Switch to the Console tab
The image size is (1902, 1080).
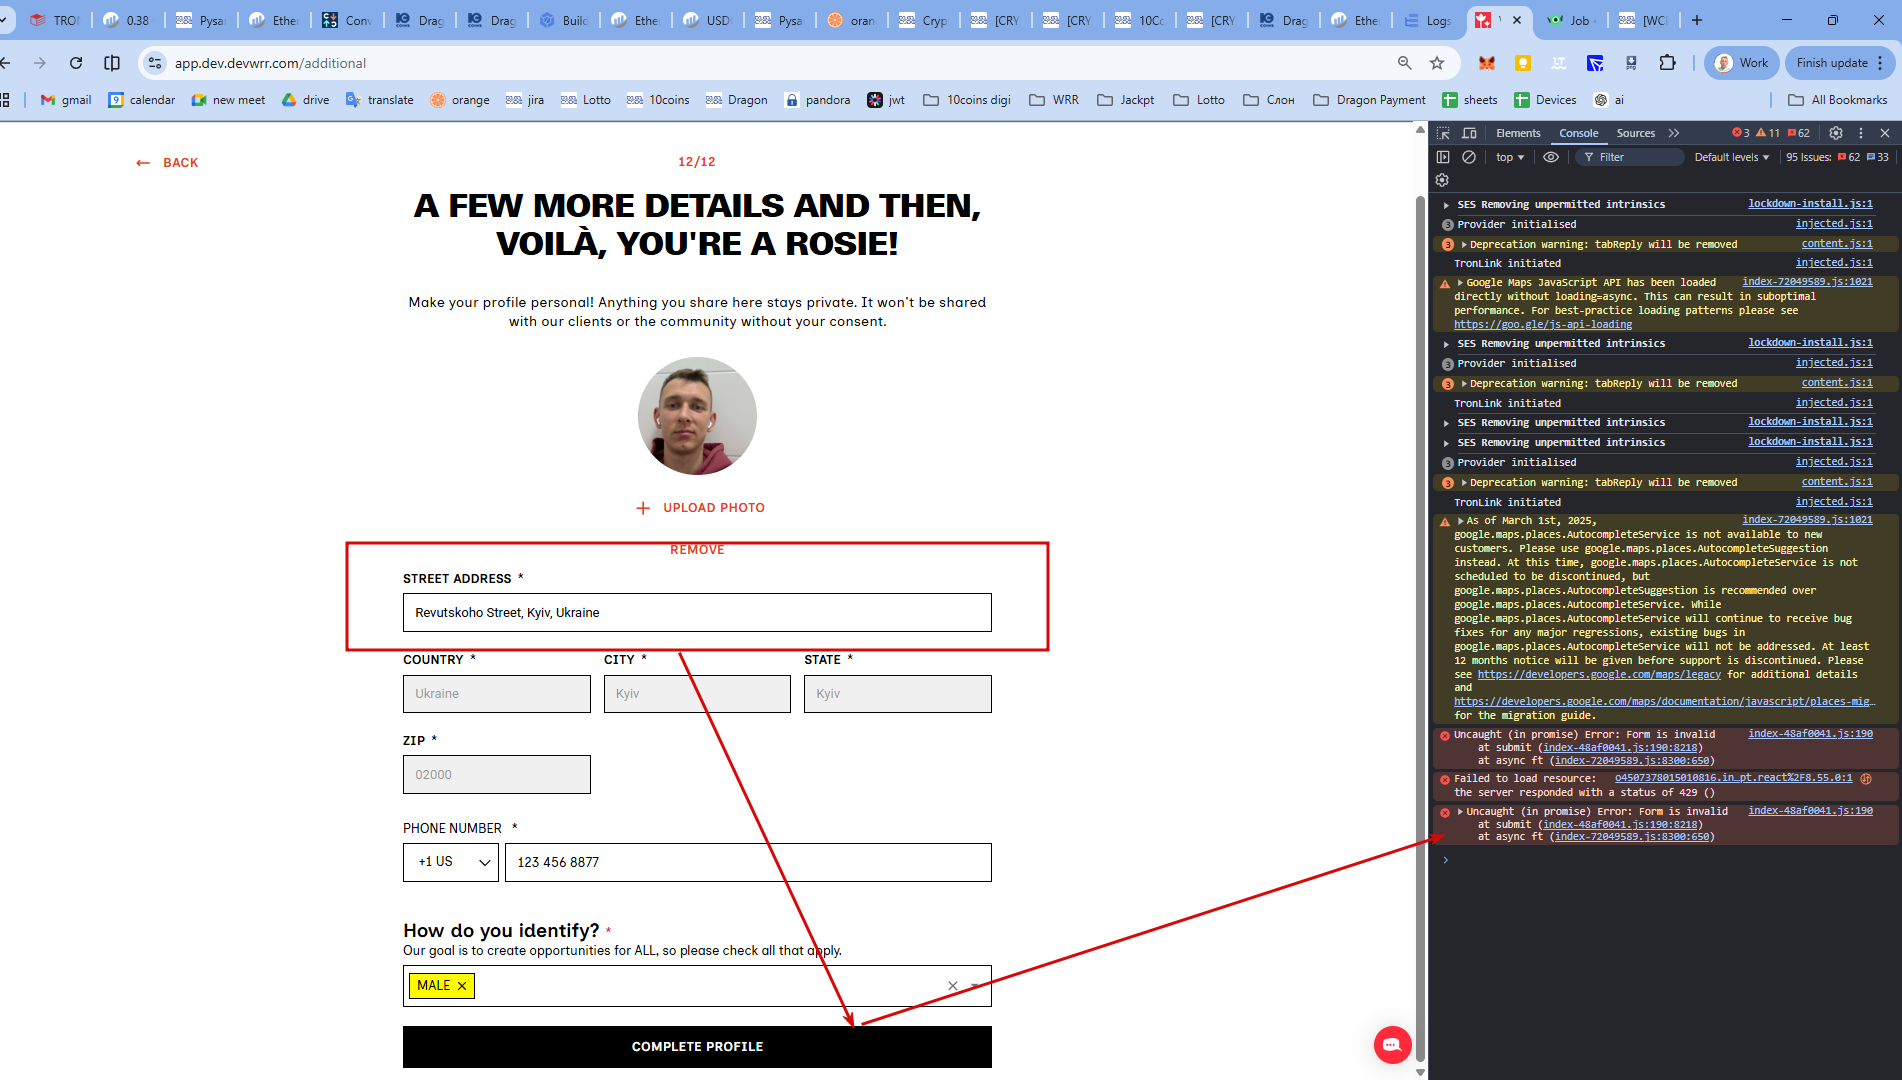pyautogui.click(x=1579, y=133)
